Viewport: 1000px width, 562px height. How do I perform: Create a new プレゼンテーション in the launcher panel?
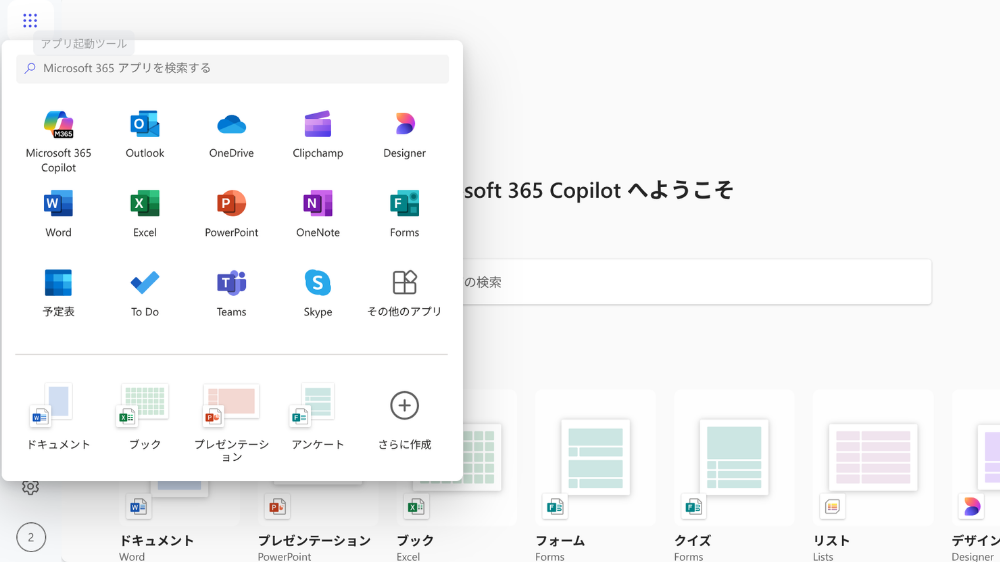tap(232, 422)
